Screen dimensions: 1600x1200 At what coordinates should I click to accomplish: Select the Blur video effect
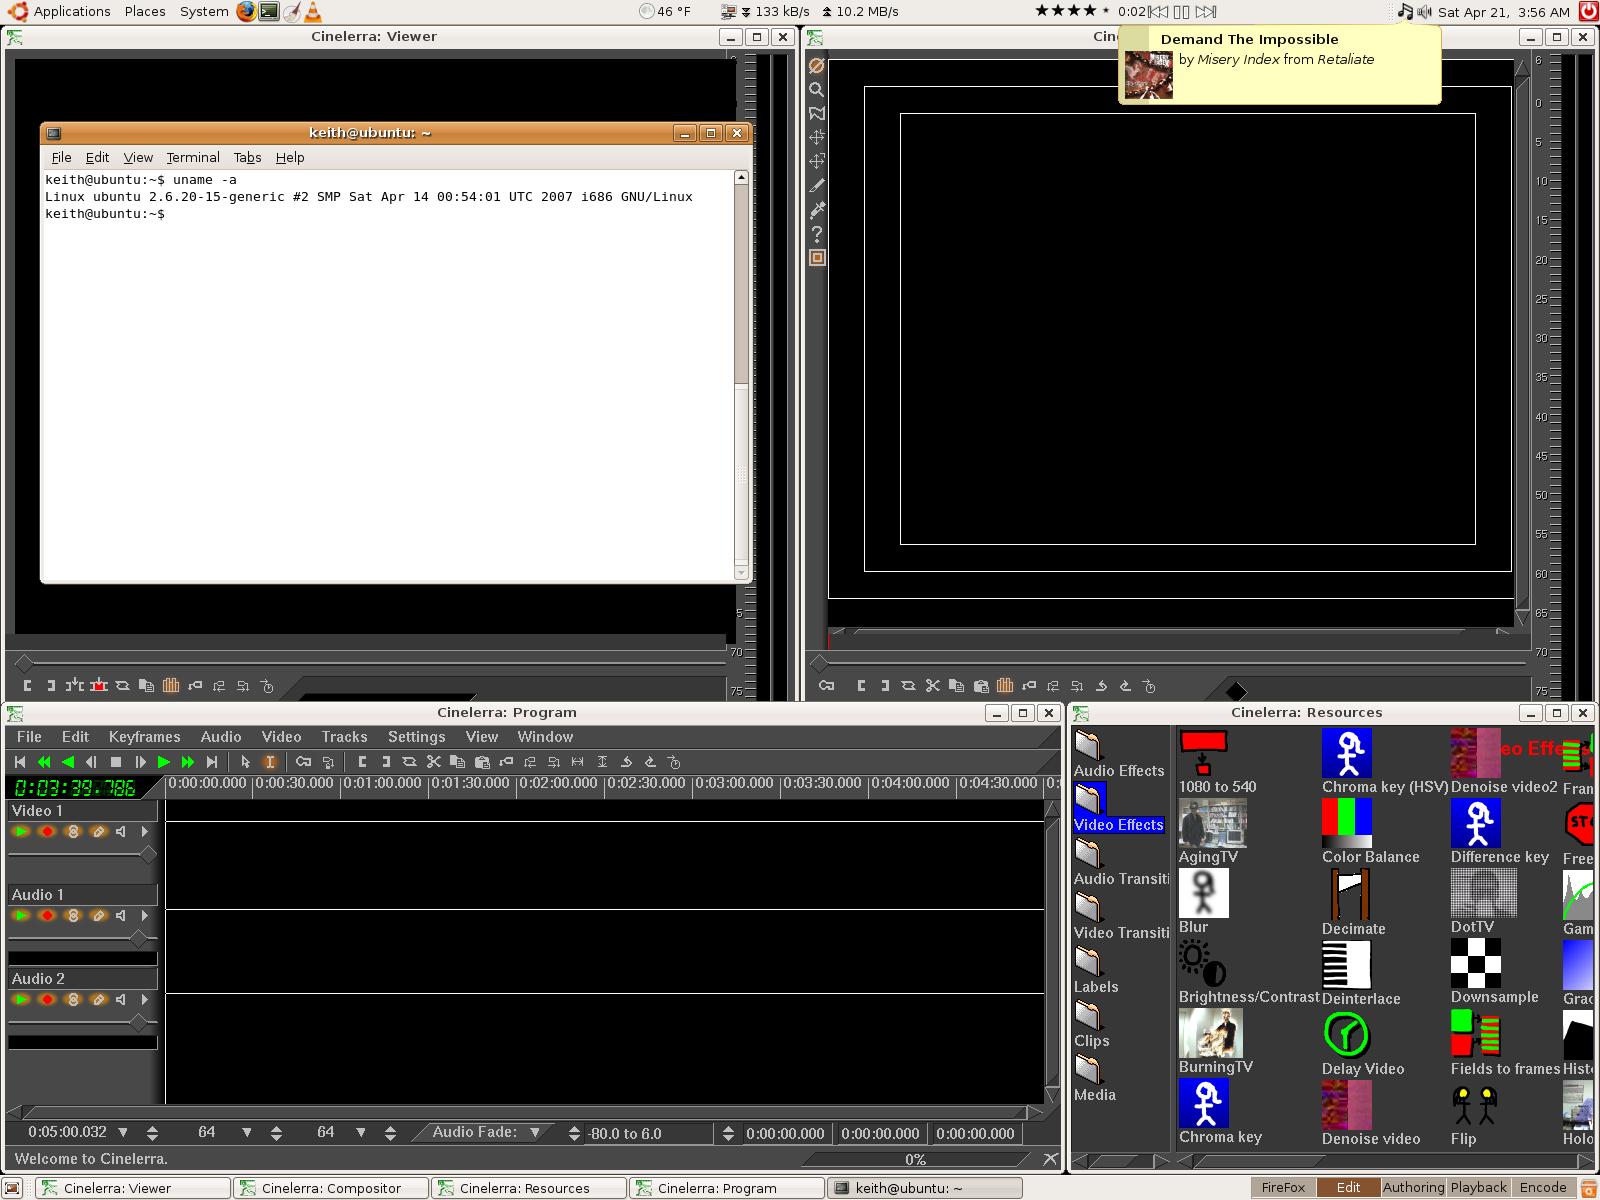(1203, 901)
